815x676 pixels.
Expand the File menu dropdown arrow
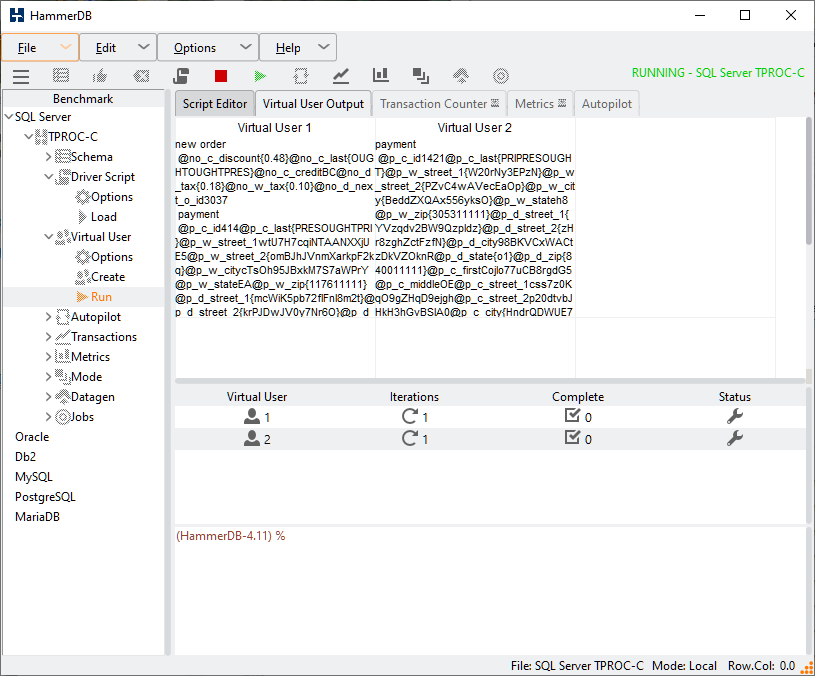(65, 47)
